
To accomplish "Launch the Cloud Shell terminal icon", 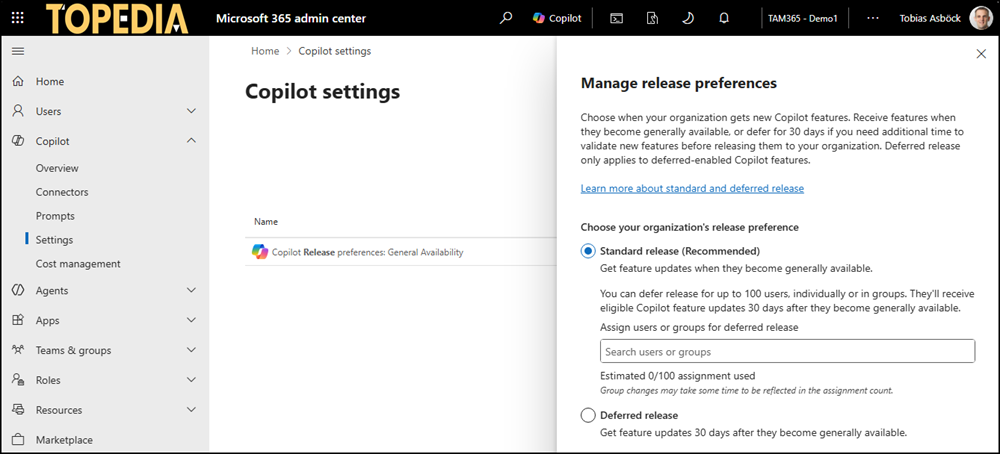I will (x=616, y=18).
